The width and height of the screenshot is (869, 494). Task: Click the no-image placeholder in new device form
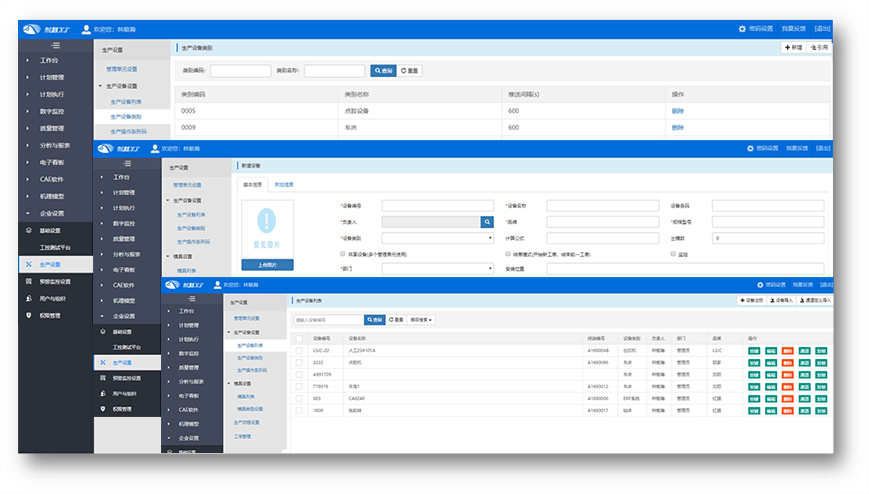coord(267,229)
